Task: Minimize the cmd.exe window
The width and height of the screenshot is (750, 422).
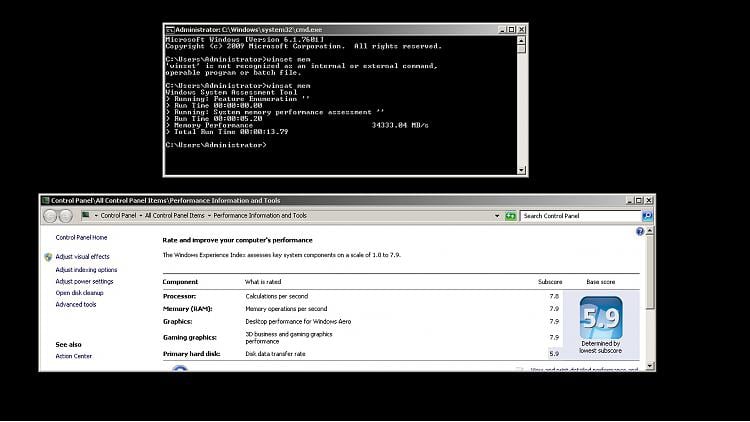Action: pyautogui.click(x=502, y=30)
